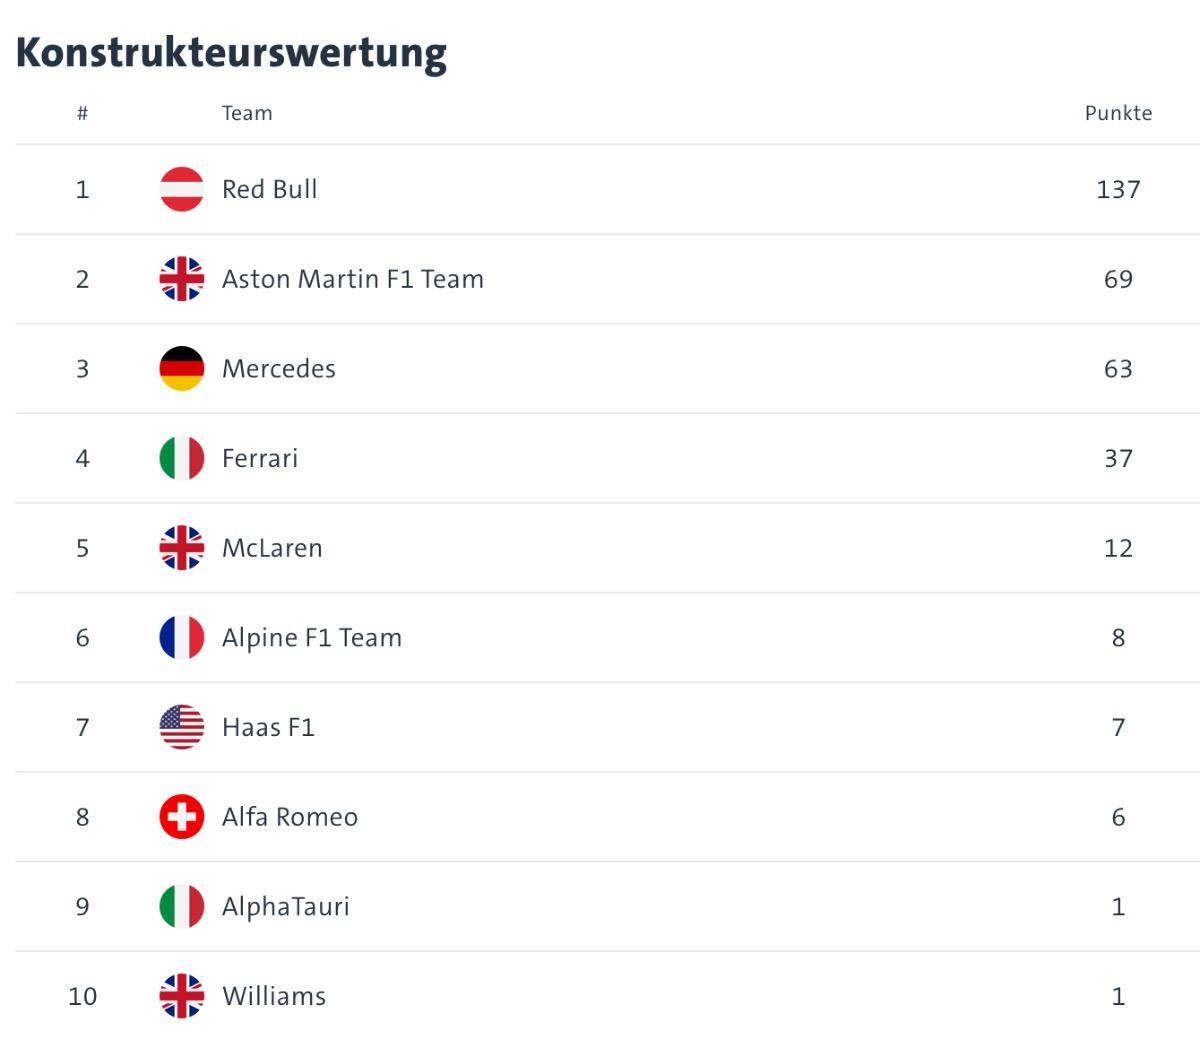Click the US flag icon beside Haas F1

[182, 727]
